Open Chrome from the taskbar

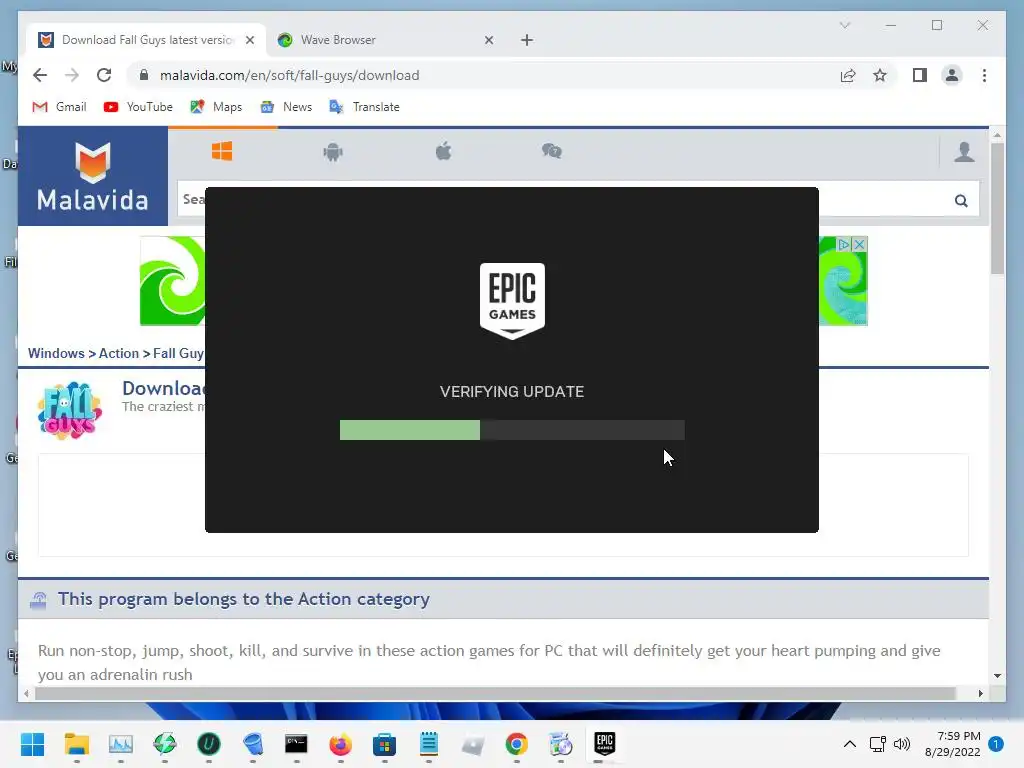pos(517,744)
